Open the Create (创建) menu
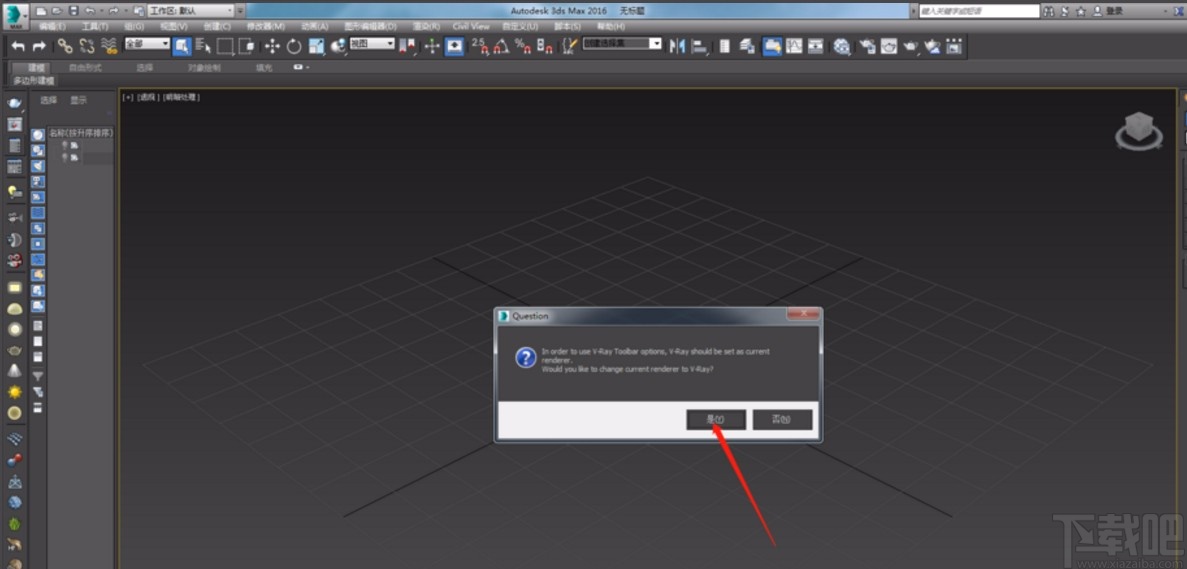Image resolution: width=1187 pixels, height=569 pixels. 217,26
